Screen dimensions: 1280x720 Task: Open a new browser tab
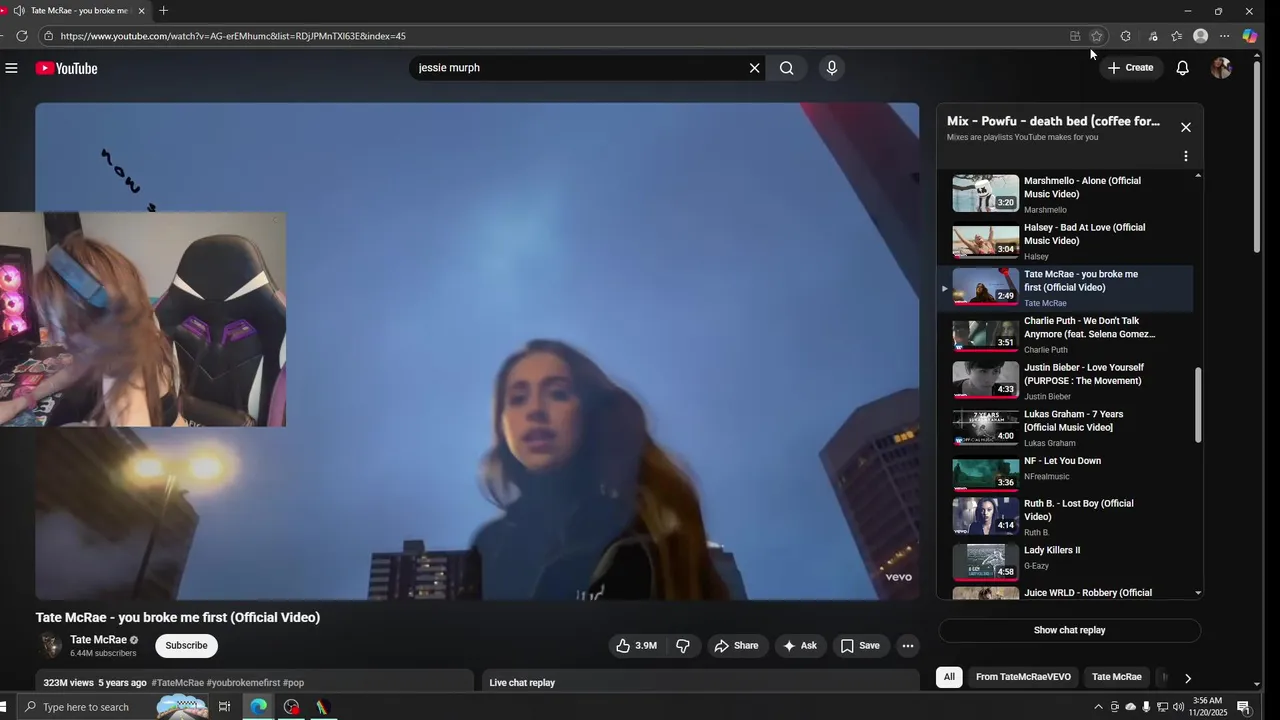pyautogui.click(x=164, y=11)
